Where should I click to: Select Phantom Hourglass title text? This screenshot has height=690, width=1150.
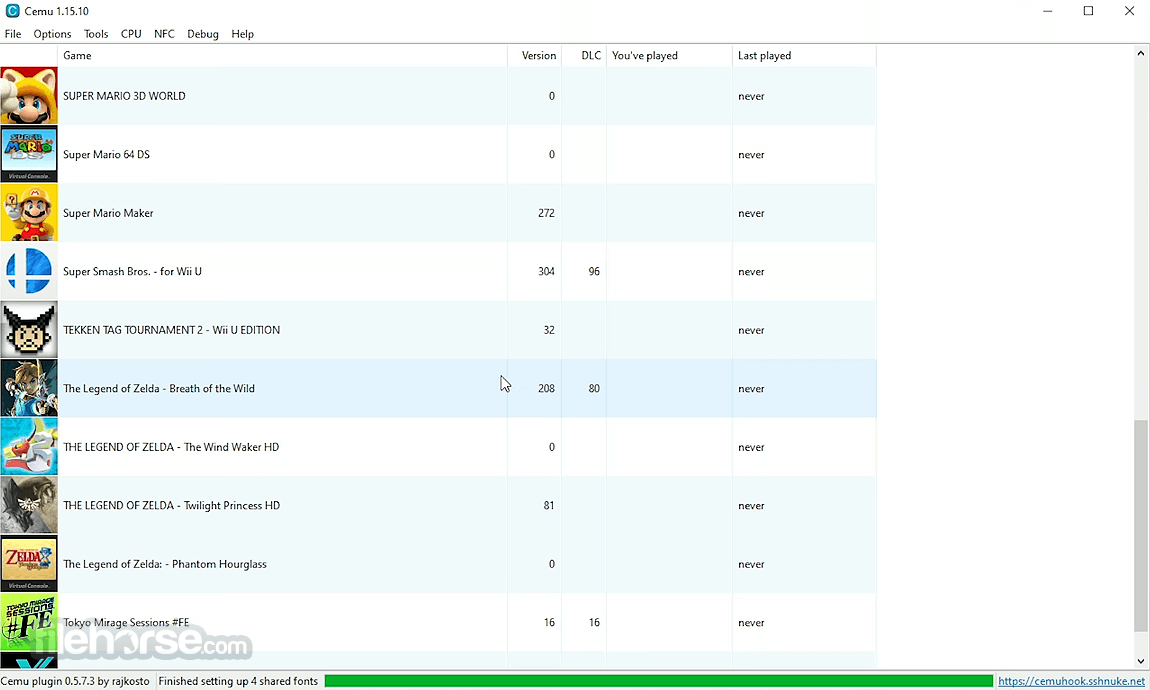click(x=165, y=564)
